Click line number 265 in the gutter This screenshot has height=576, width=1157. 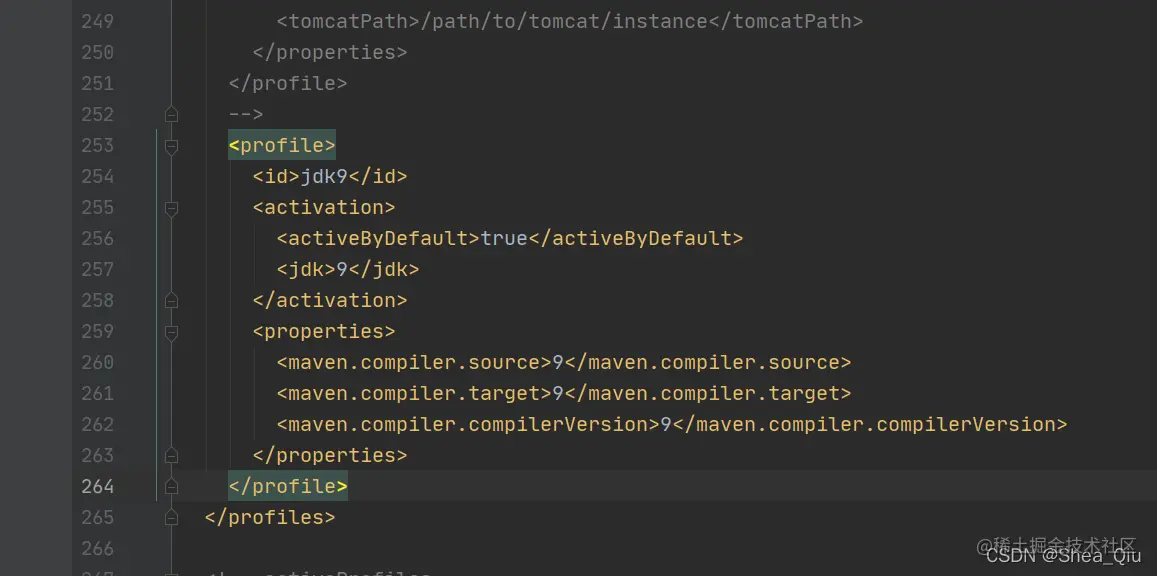pyautogui.click(x=97, y=518)
